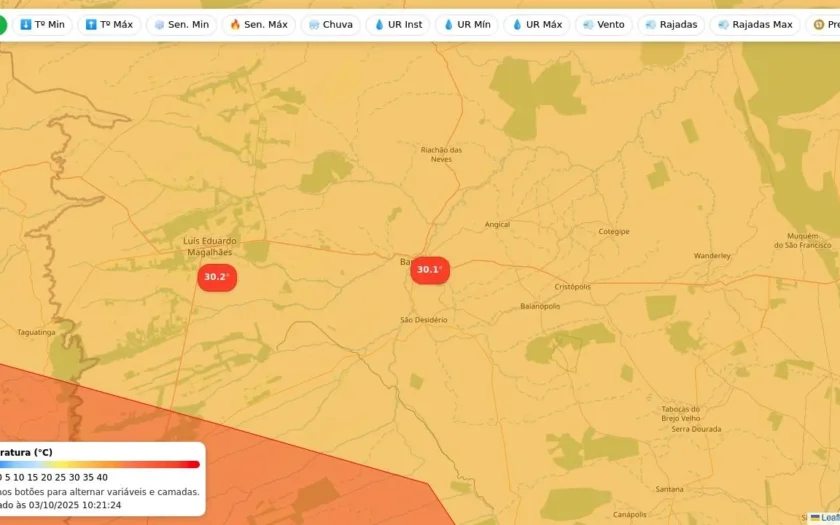This screenshot has width=840, height=525.
Task: Click the droplet icon on UR Mín
Action: [x=448, y=25]
